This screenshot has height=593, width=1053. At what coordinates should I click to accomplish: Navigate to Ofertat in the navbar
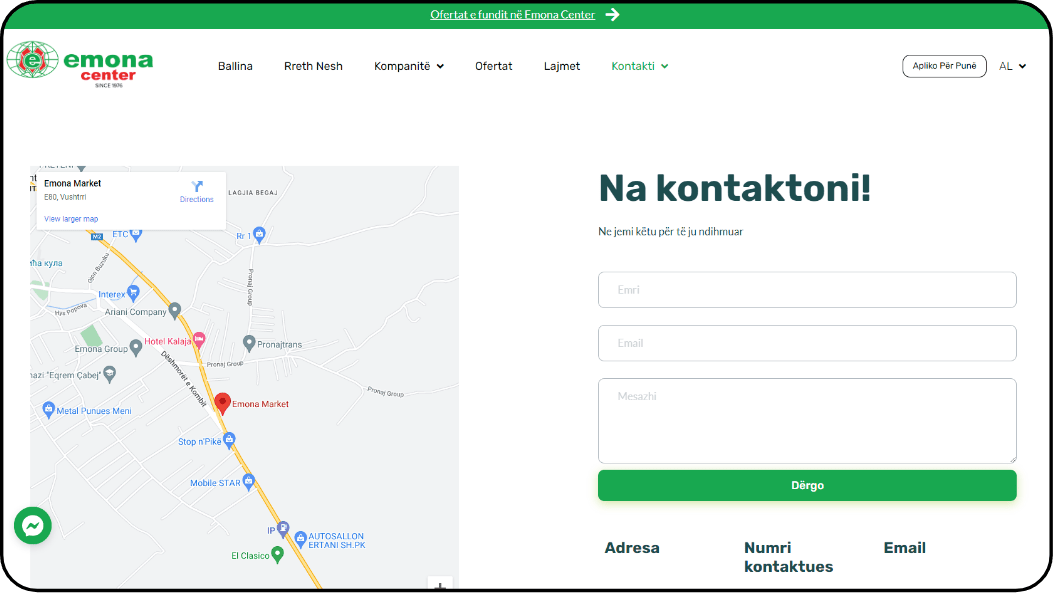[493, 66]
